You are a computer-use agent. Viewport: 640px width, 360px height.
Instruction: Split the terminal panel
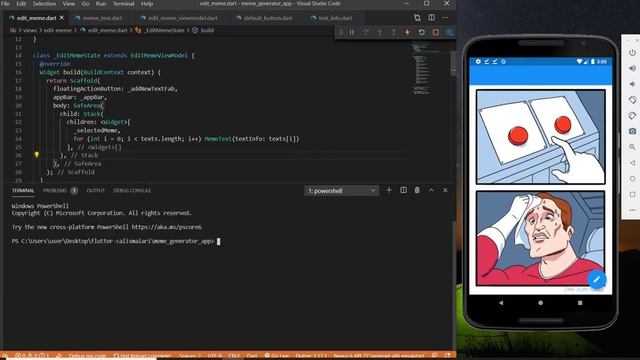(403, 190)
